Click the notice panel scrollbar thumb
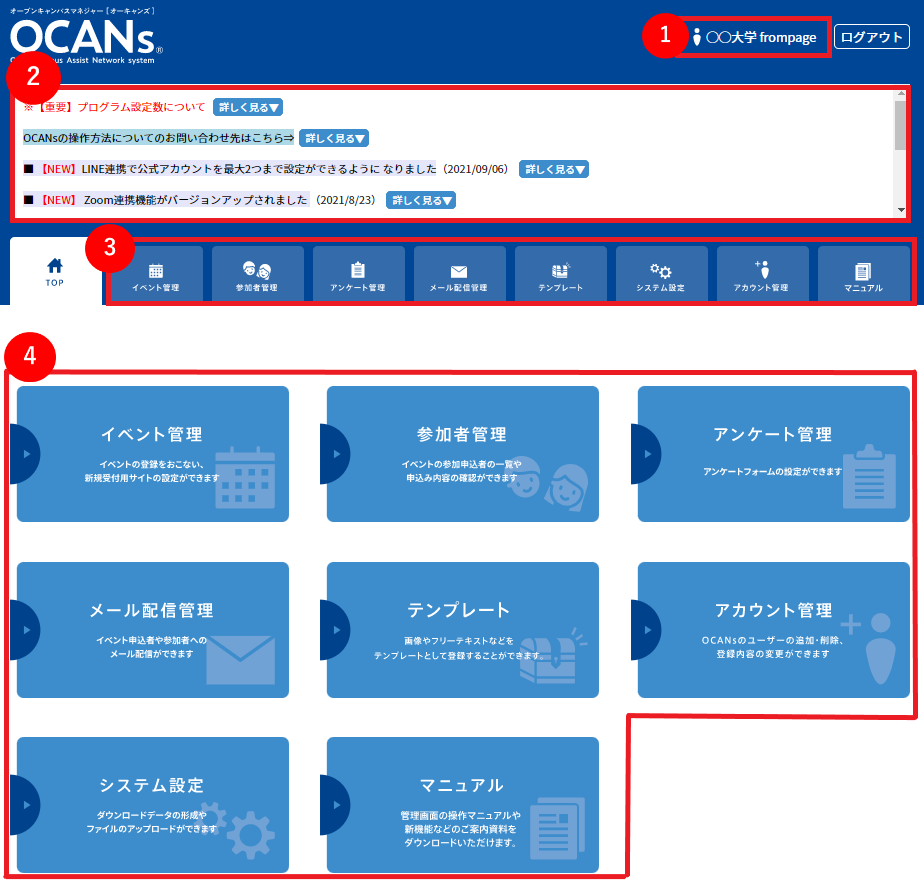This screenshot has height=885, width=924. 900,125
